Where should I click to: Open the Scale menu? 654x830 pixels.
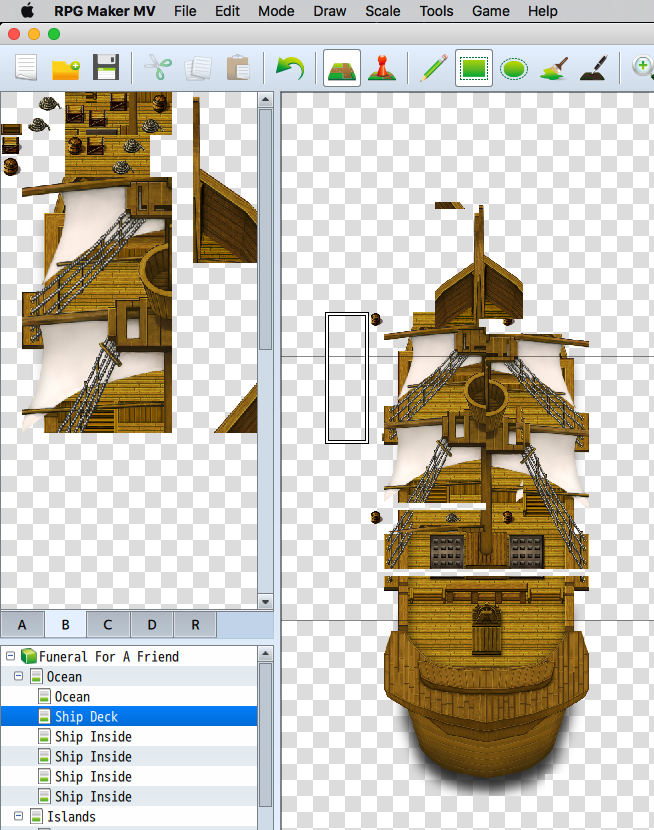pos(382,11)
